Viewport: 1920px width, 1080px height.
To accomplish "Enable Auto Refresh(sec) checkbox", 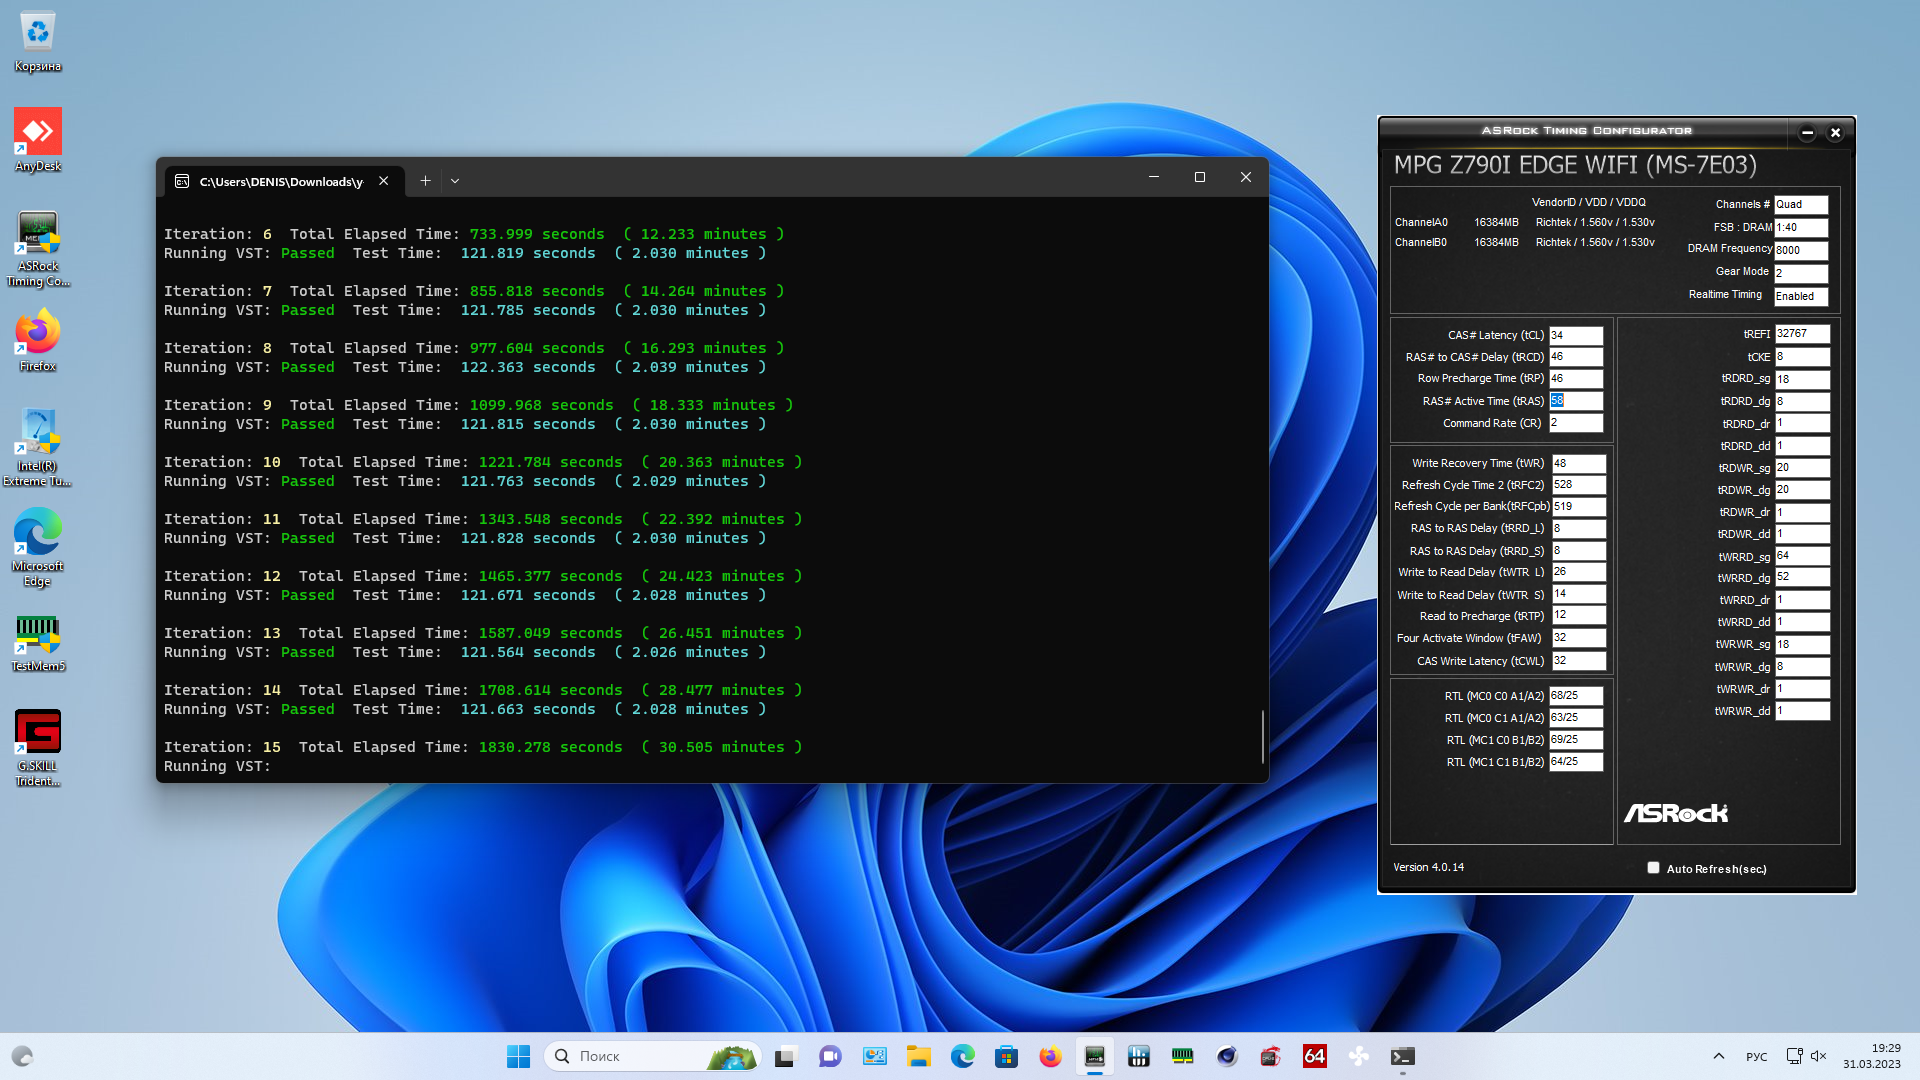I will 1653,868.
